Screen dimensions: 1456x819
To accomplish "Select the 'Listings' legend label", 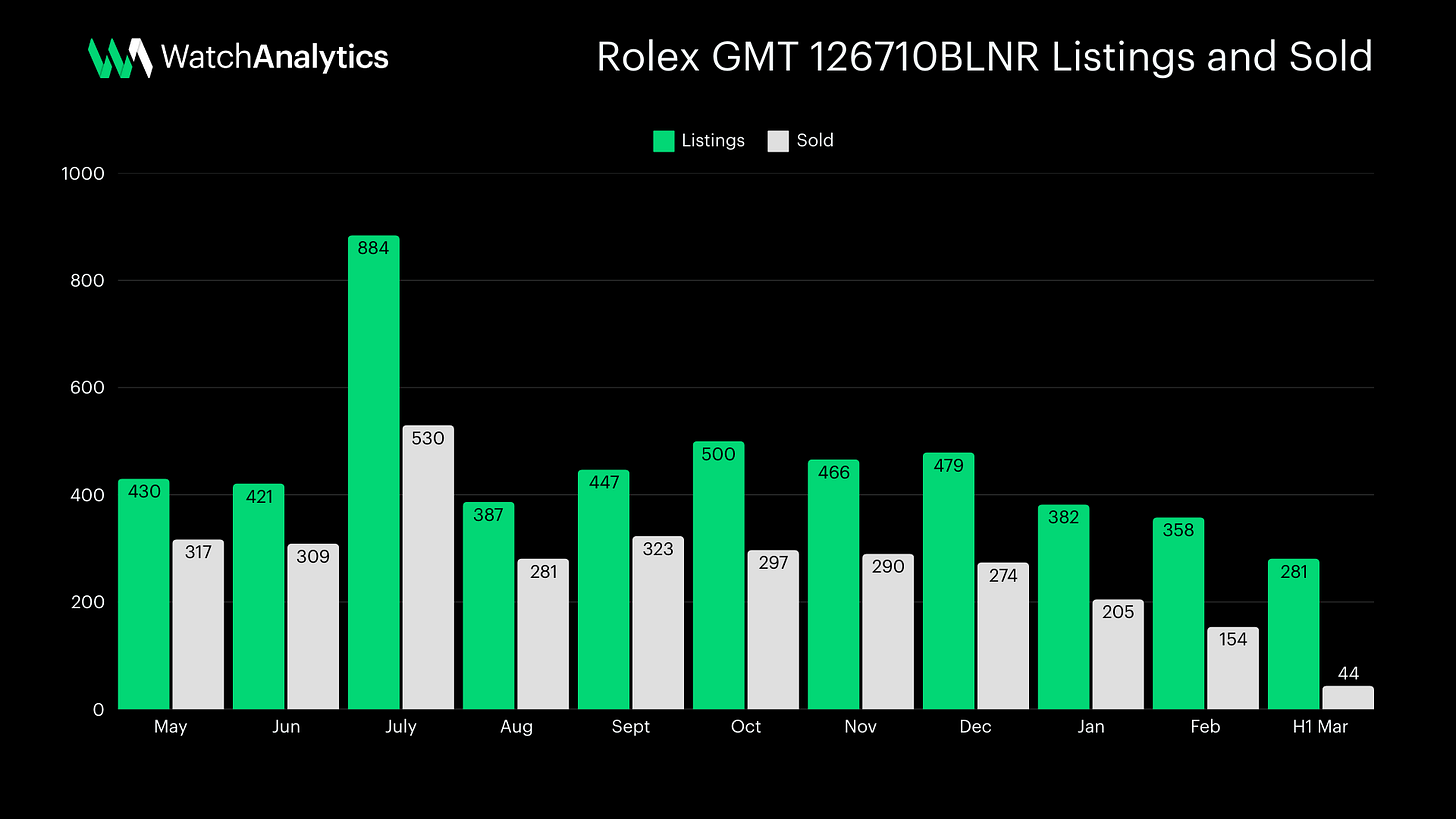I will (x=713, y=141).
